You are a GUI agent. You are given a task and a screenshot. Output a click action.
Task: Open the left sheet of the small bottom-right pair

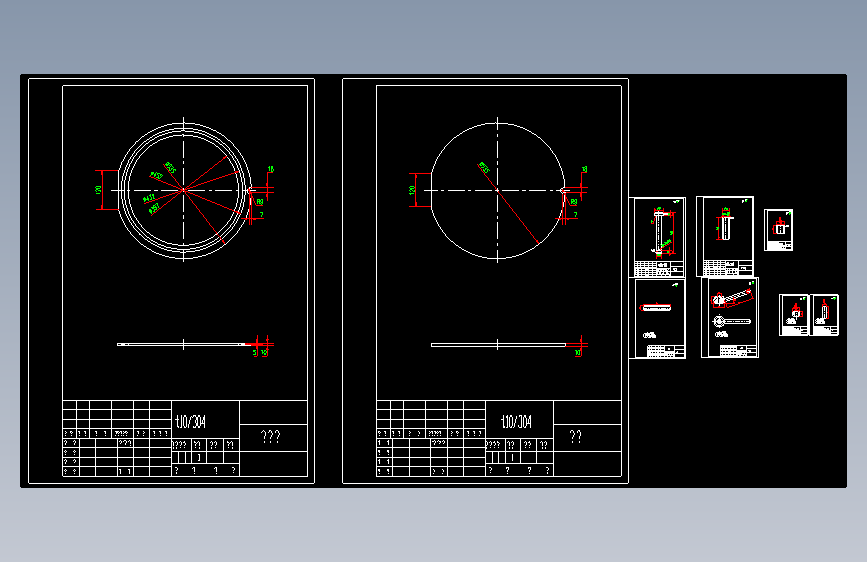tap(794, 315)
